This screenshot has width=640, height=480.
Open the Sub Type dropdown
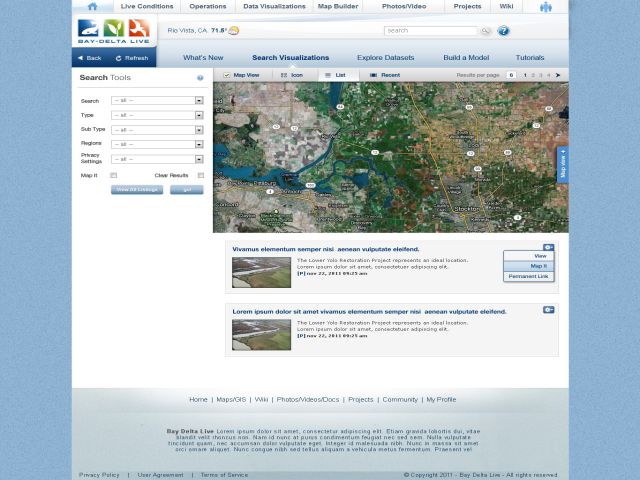coord(157,130)
